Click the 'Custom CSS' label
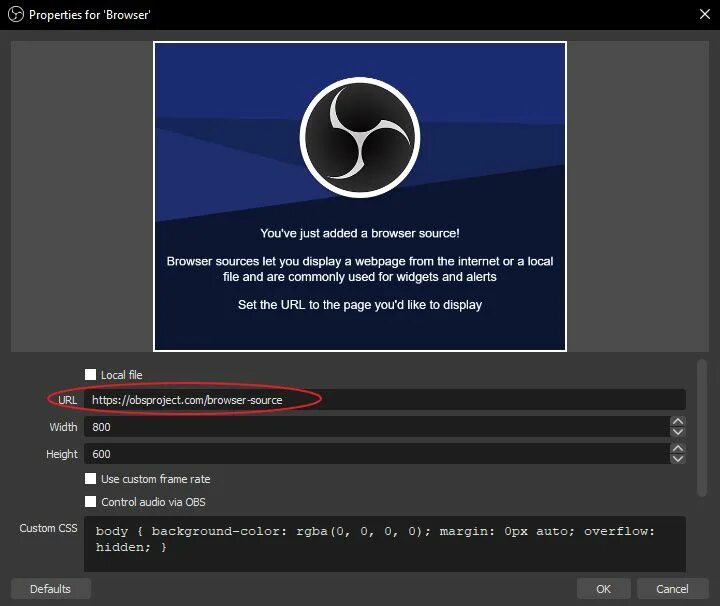720x606 pixels. (x=48, y=528)
